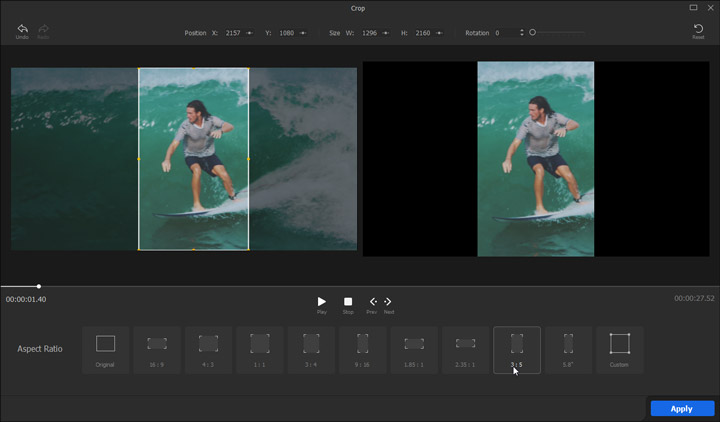Click the top-center crop handle

coord(194,68)
